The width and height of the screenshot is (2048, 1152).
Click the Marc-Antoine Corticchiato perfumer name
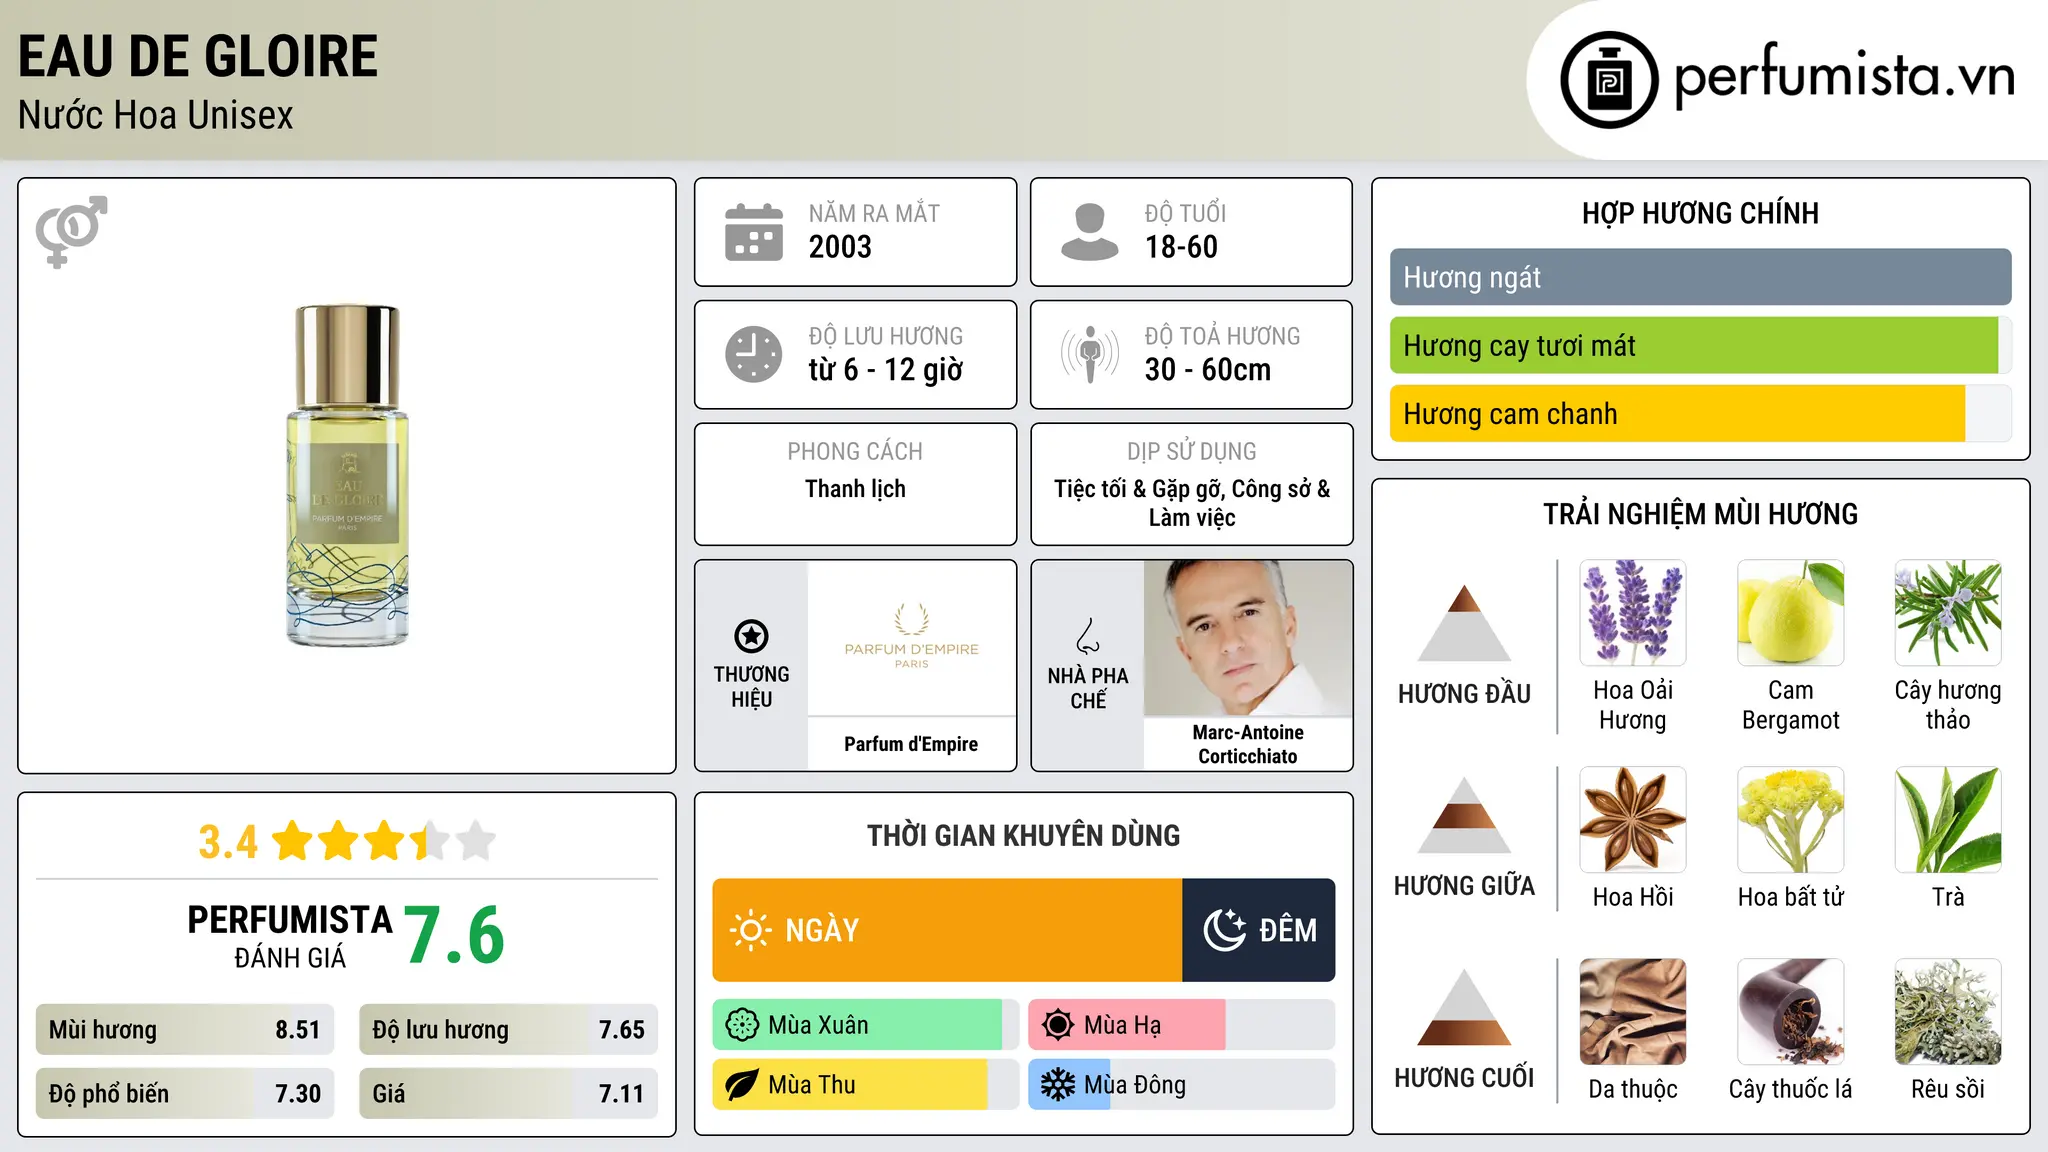1248,744
